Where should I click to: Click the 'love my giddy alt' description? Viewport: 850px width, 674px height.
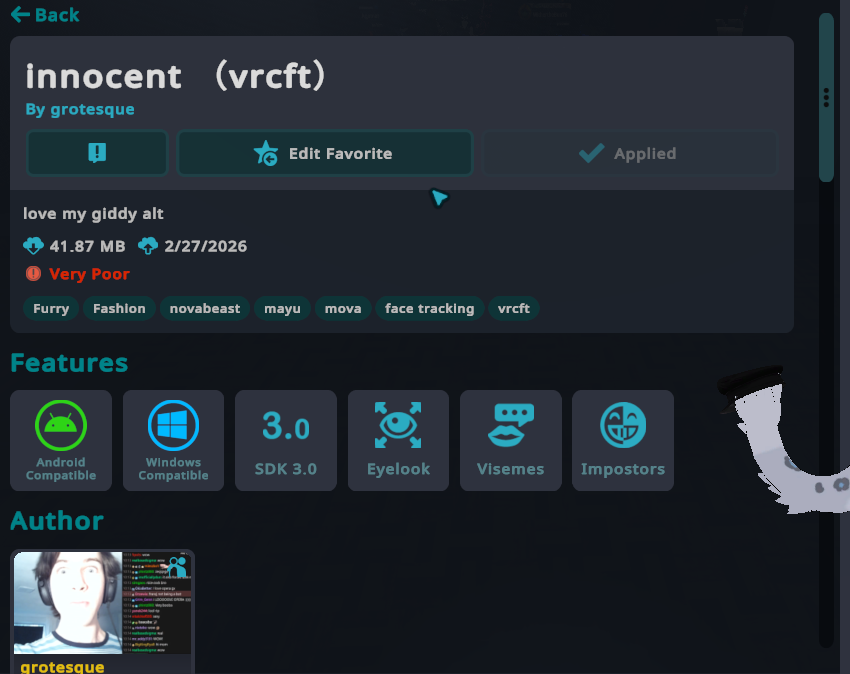tap(93, 214)
